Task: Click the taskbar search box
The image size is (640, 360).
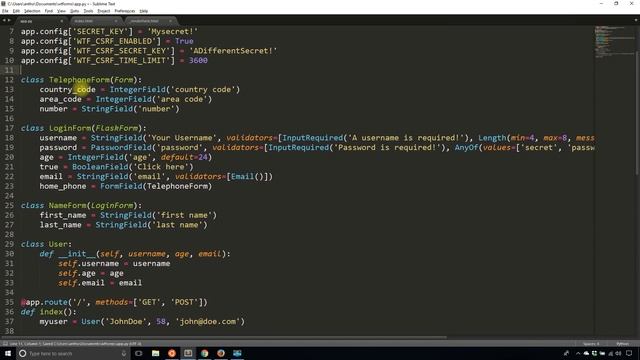Action: (73, 353)
